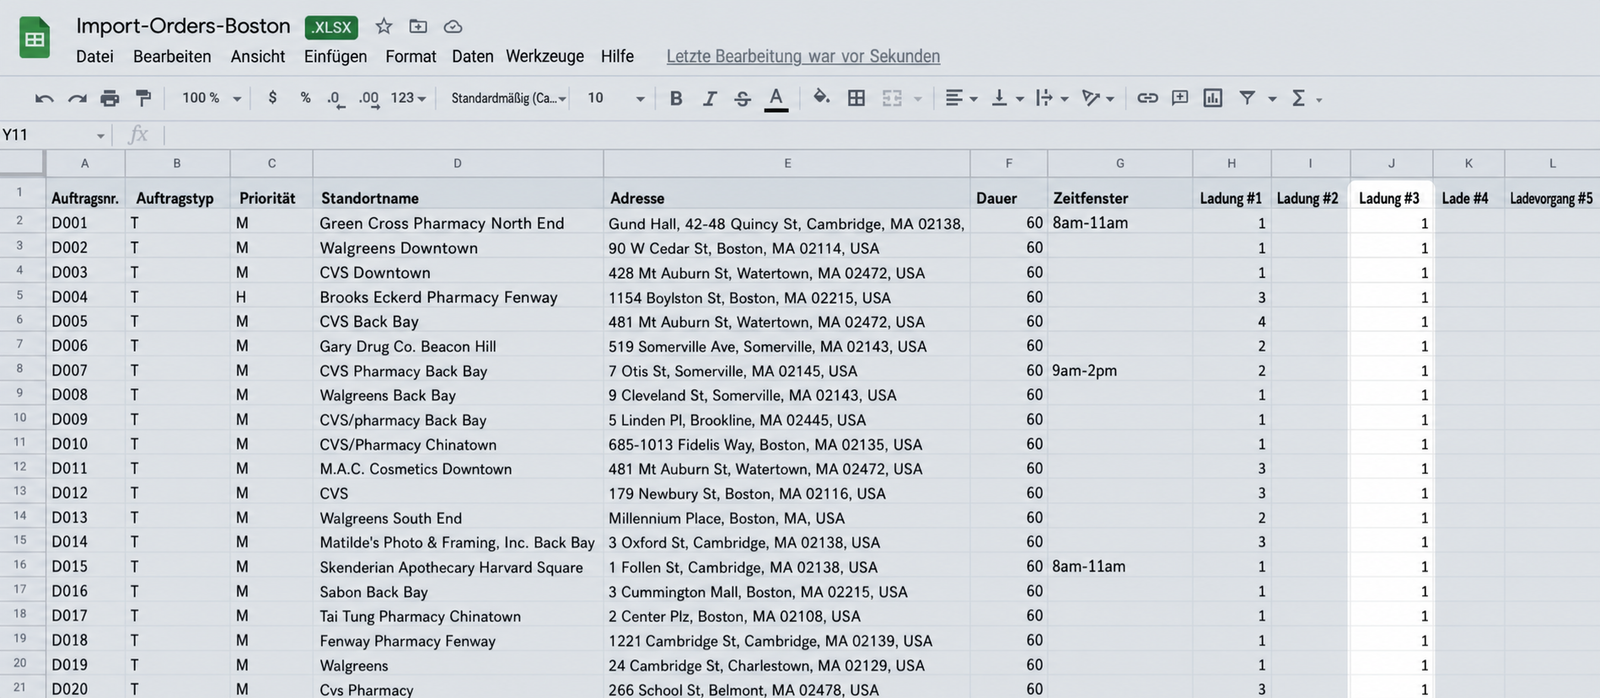Open text wrapping dropdown
The image size is (1600, 698).
point(1052,98)
